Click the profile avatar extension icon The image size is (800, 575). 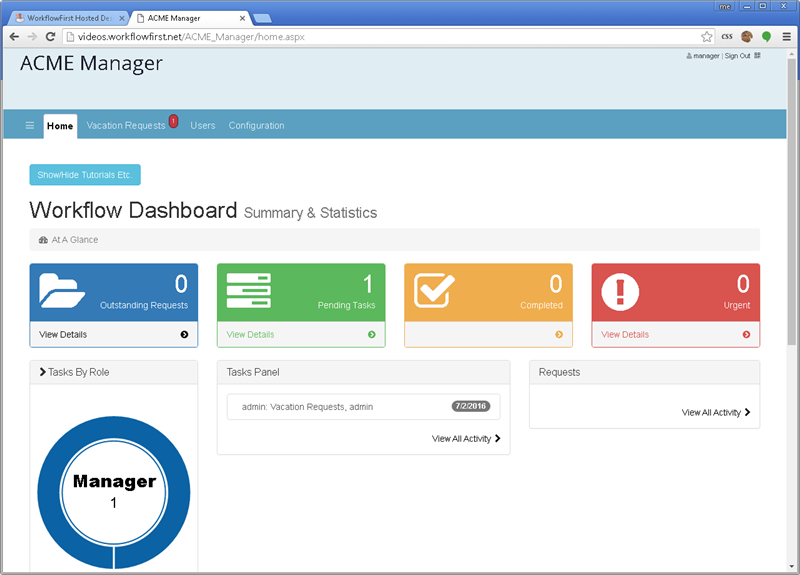[x=747, y=37]
